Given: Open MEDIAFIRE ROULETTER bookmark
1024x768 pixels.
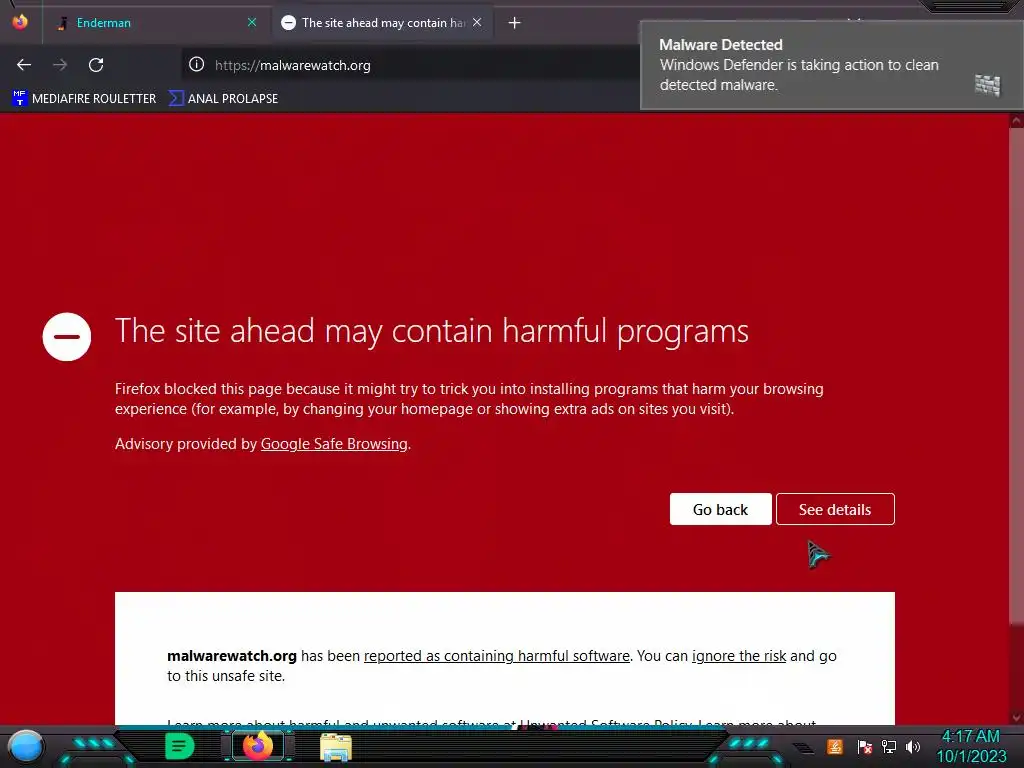Looking at the screenshot, I should (x=84, y=99).
